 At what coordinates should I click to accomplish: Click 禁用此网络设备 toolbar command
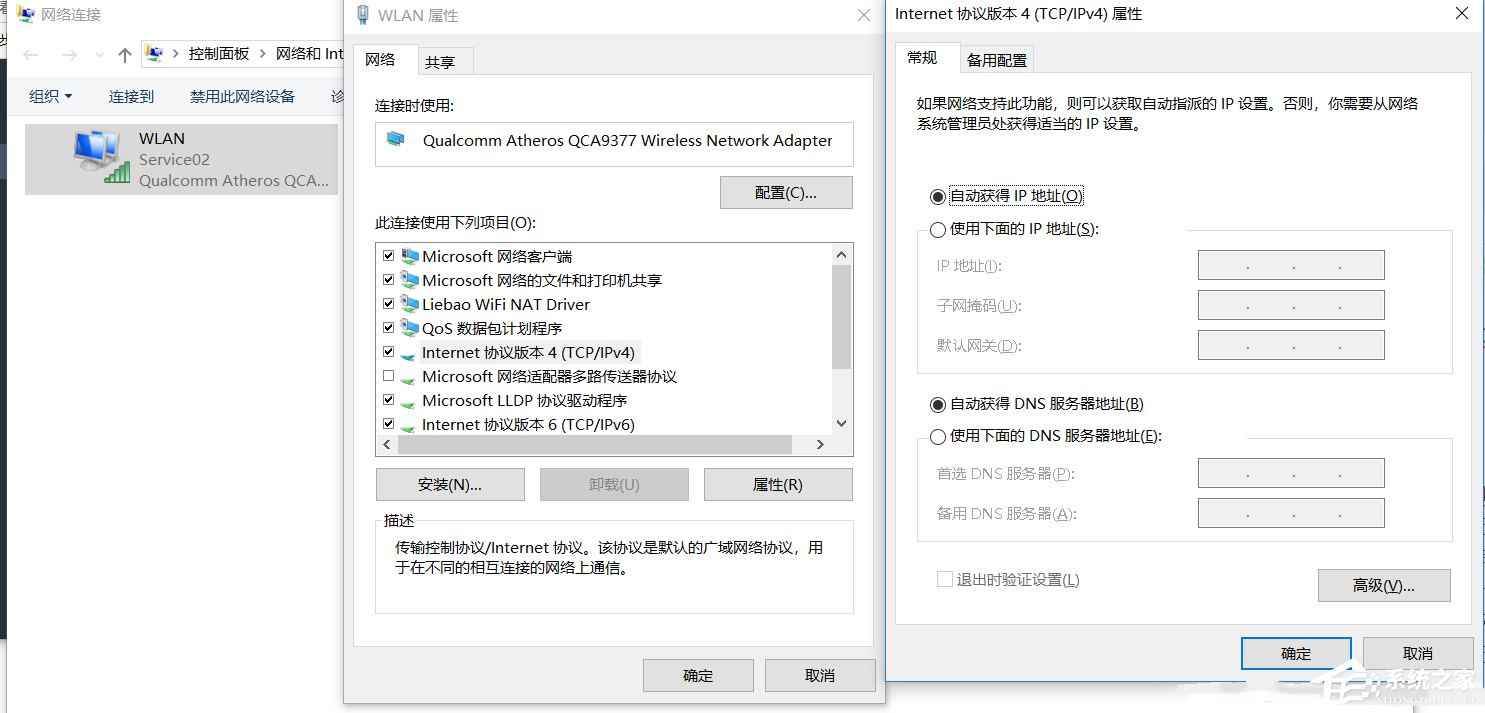tap(243, 96)
